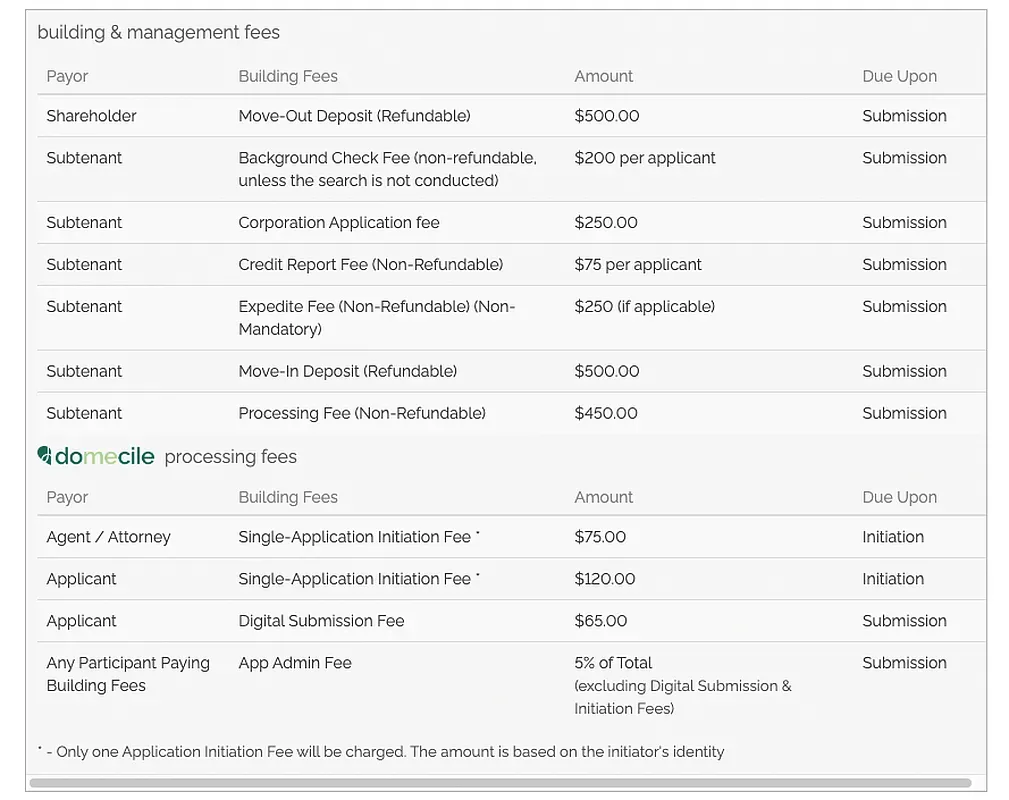Click the horizontal scrollbar at the bottom
Image resolution: width=1009 pixels, height=800 pixels.
coord(500,783)
